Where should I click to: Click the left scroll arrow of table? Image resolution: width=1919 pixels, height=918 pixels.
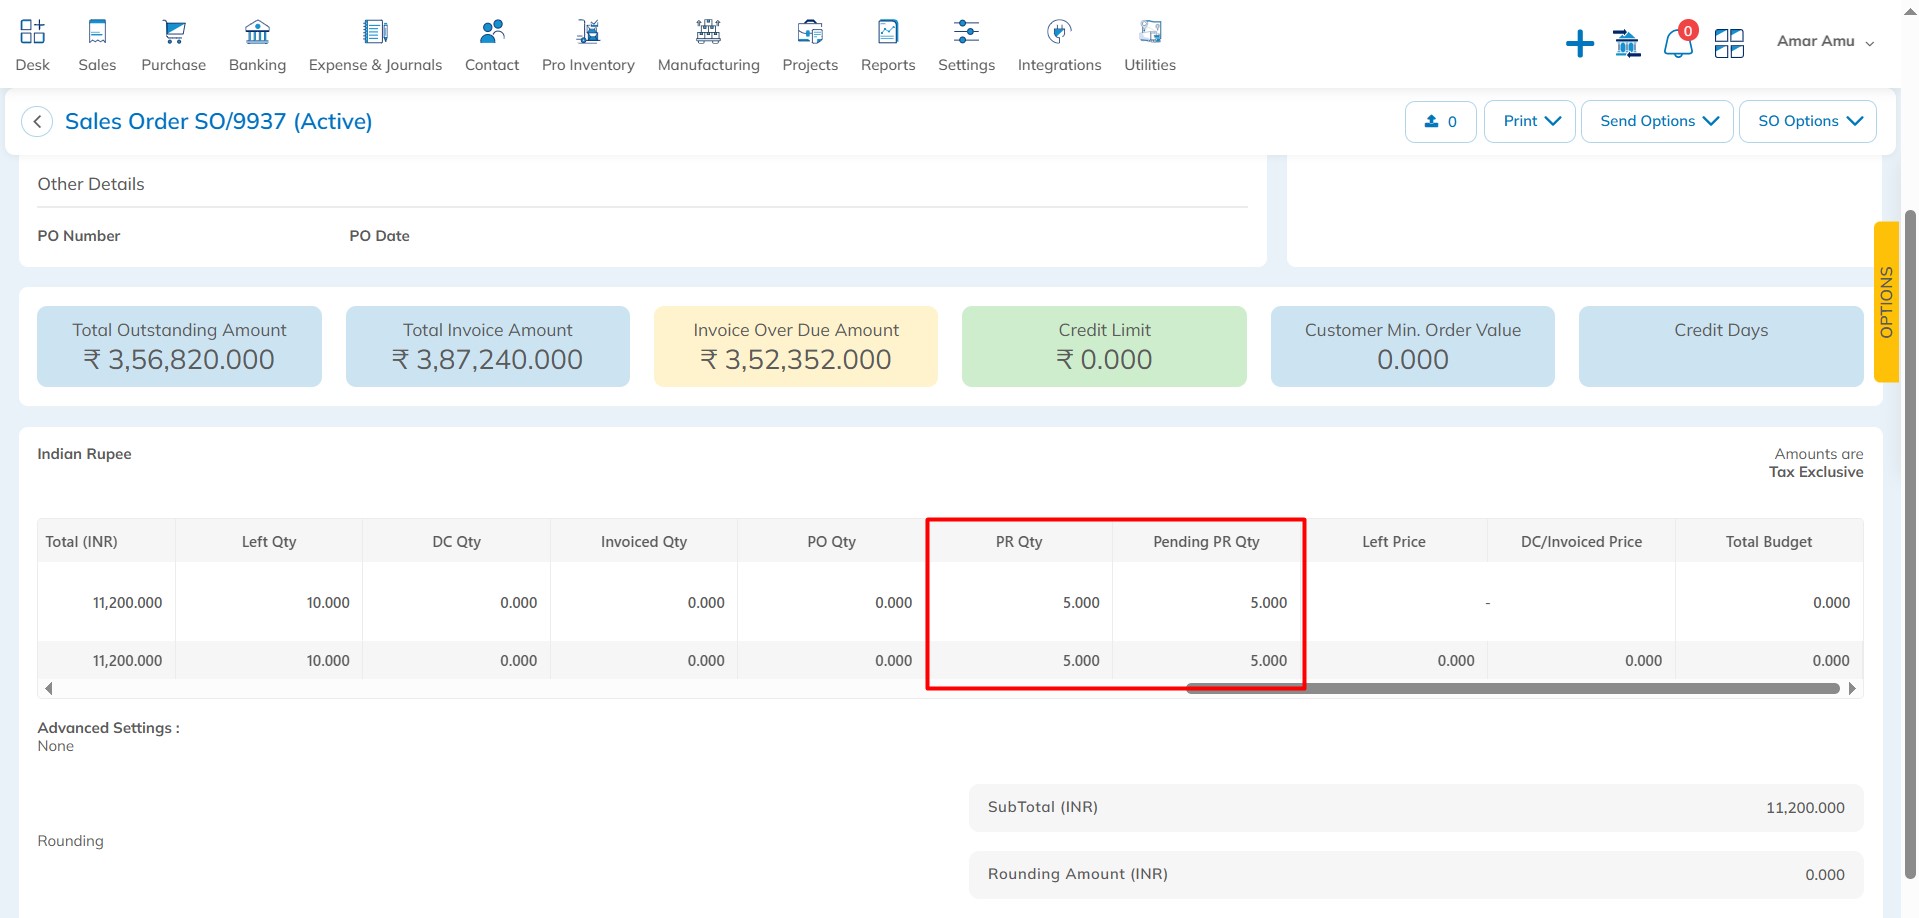click(48, 688)
